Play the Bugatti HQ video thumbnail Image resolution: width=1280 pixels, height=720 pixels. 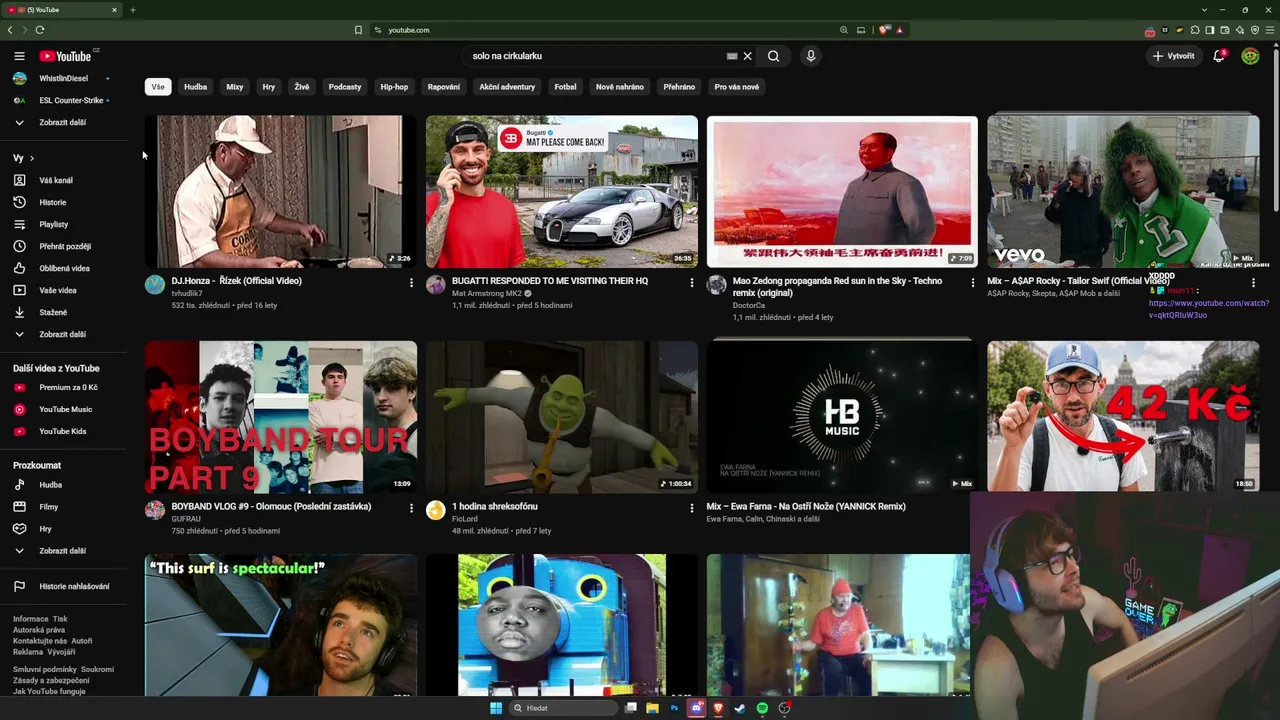coord(562,191)
